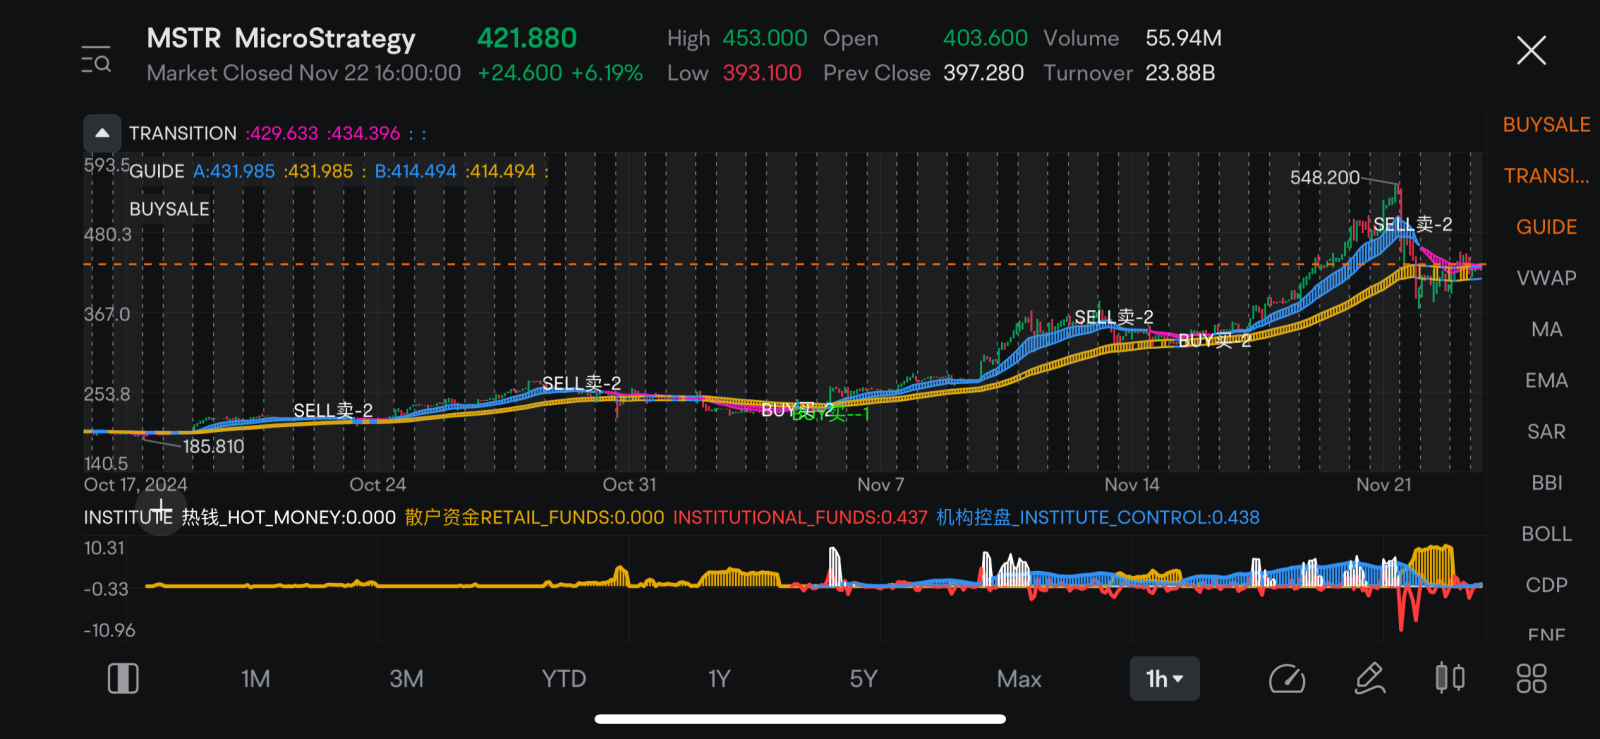Click the Nov 7 date axis label

point(880,485)
